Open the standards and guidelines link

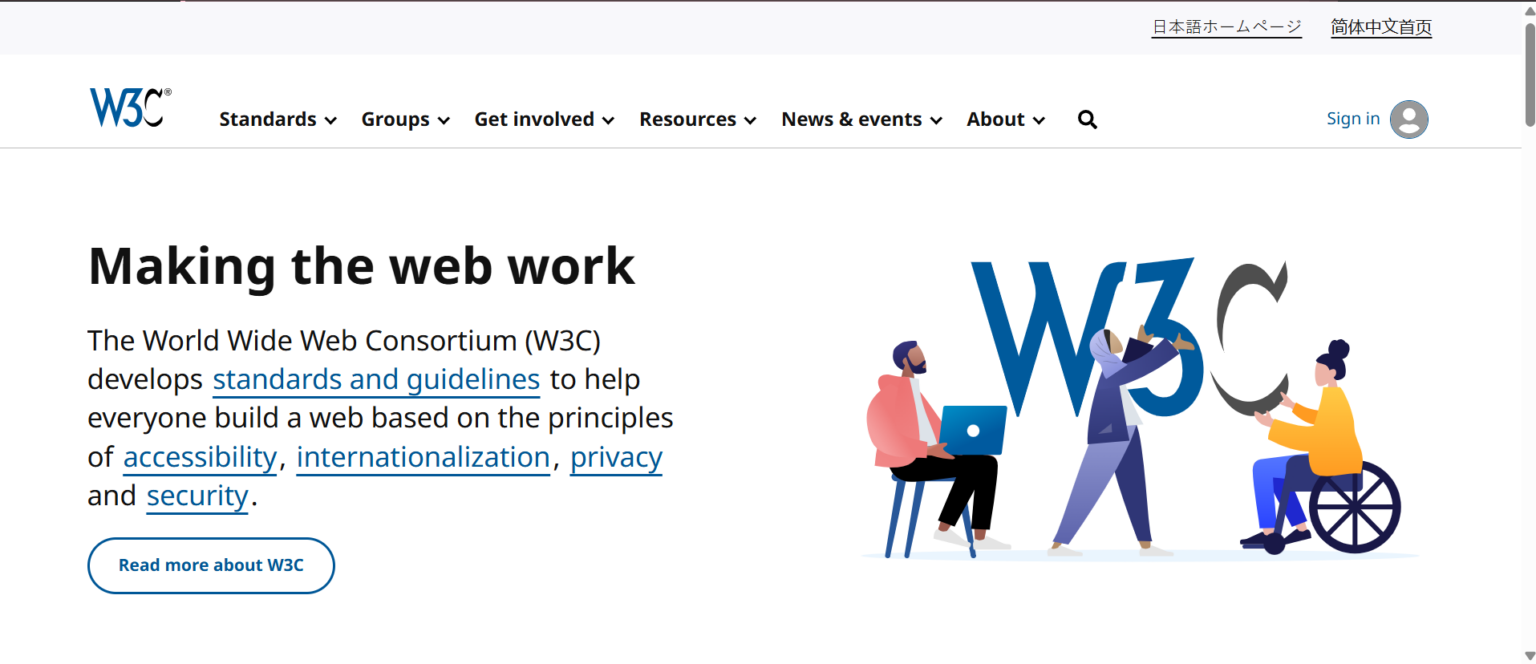coord(376,379)
